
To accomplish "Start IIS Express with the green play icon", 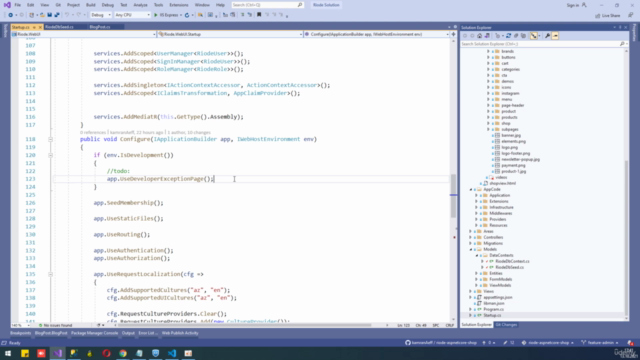I will click(x=156, y=15).
